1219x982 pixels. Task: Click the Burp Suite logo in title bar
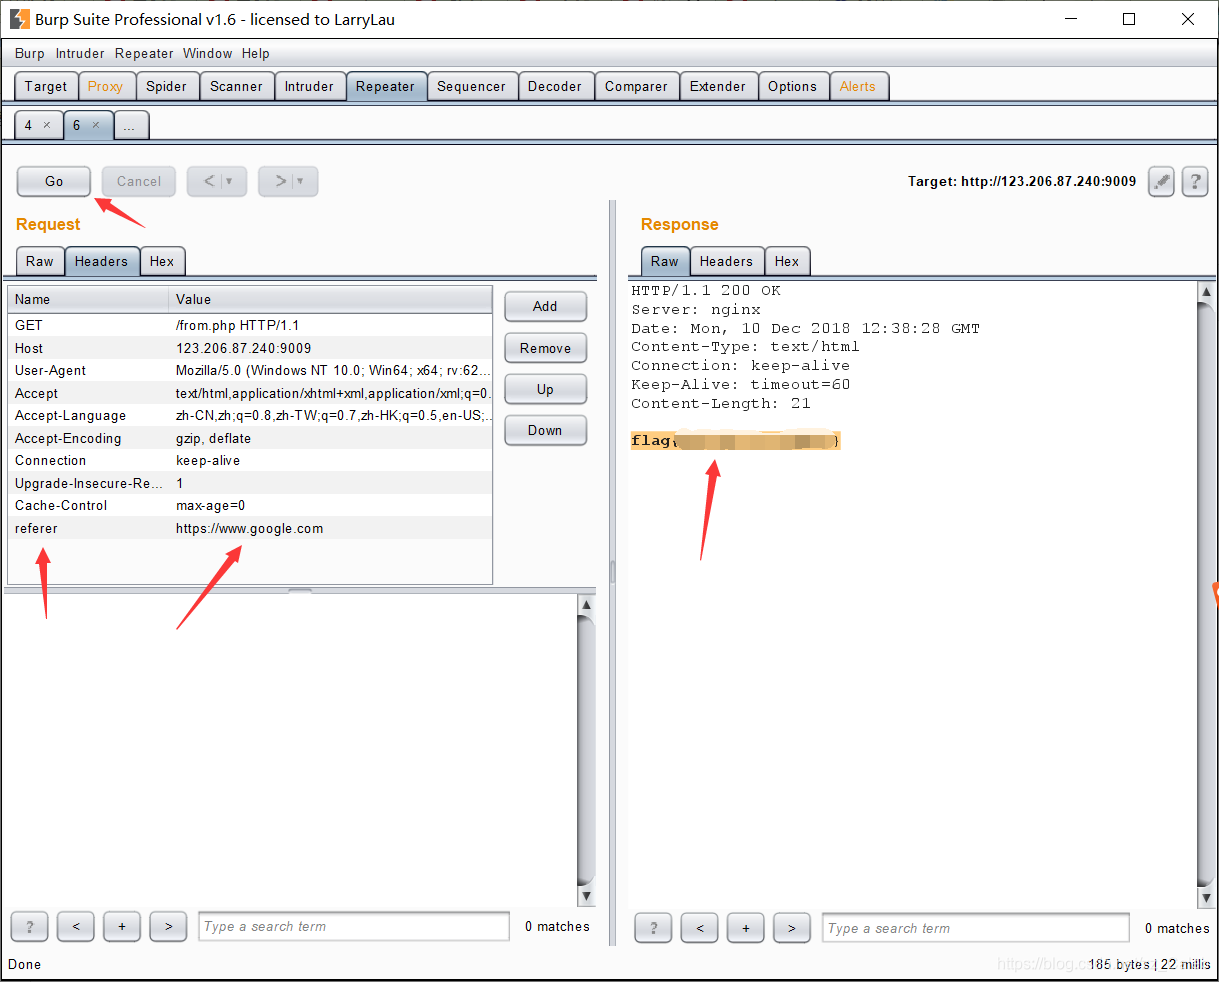(19, 19)
